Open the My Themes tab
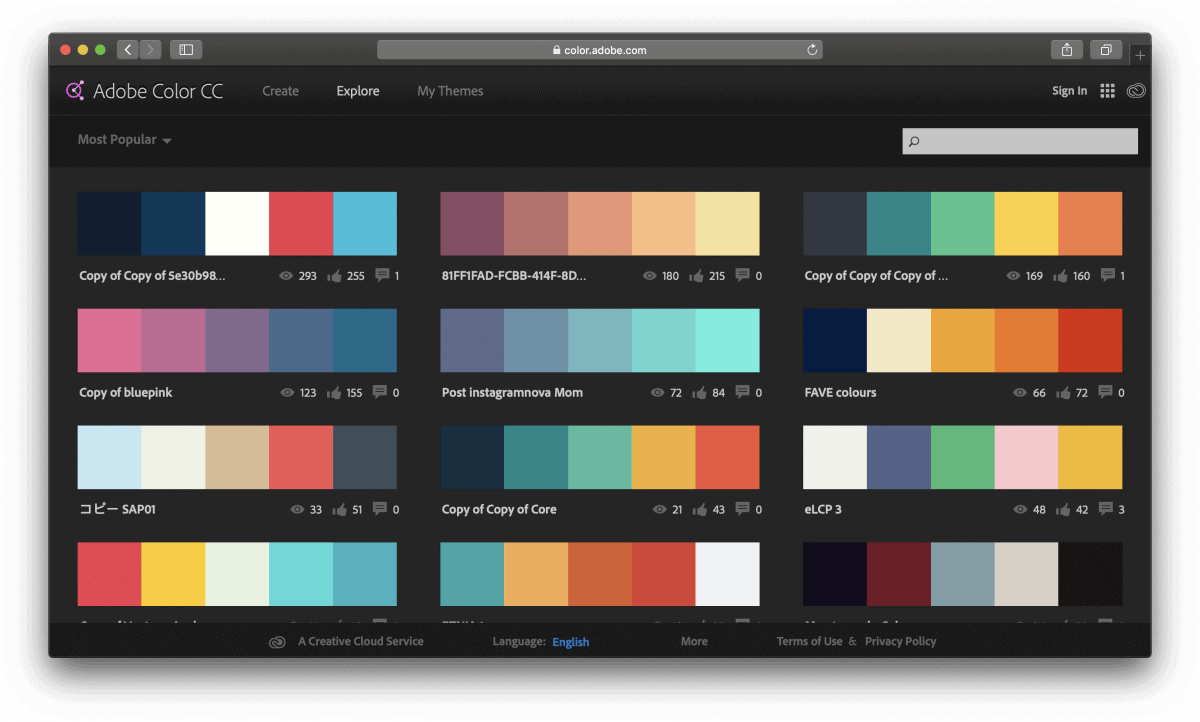 point(450,91)
